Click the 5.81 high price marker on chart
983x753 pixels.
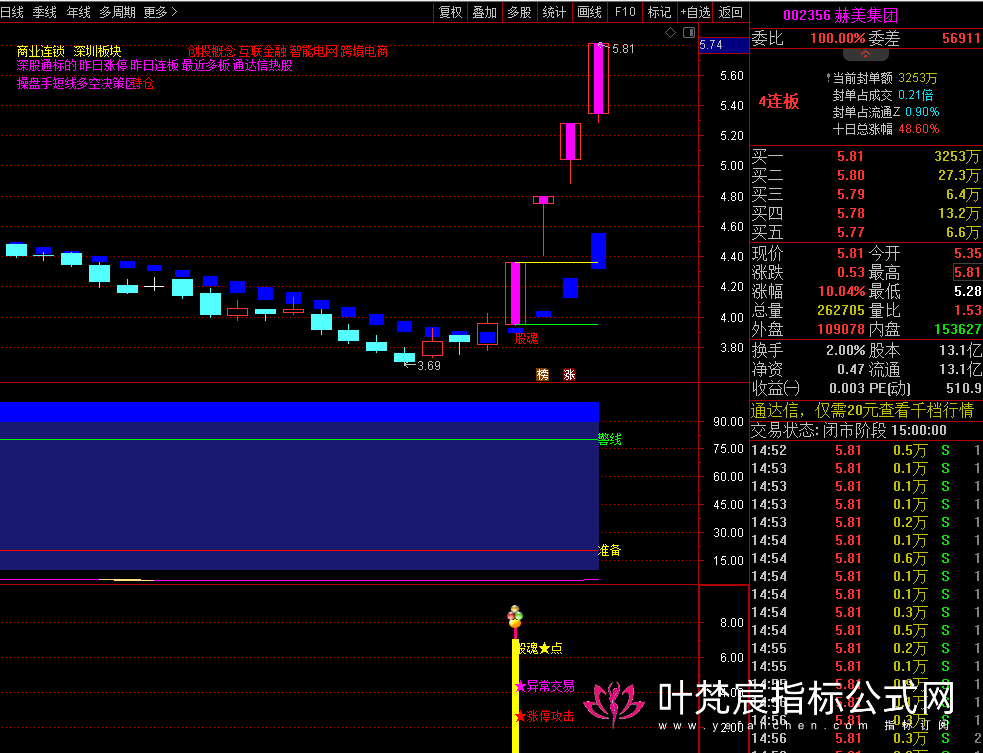pos(623,48)
